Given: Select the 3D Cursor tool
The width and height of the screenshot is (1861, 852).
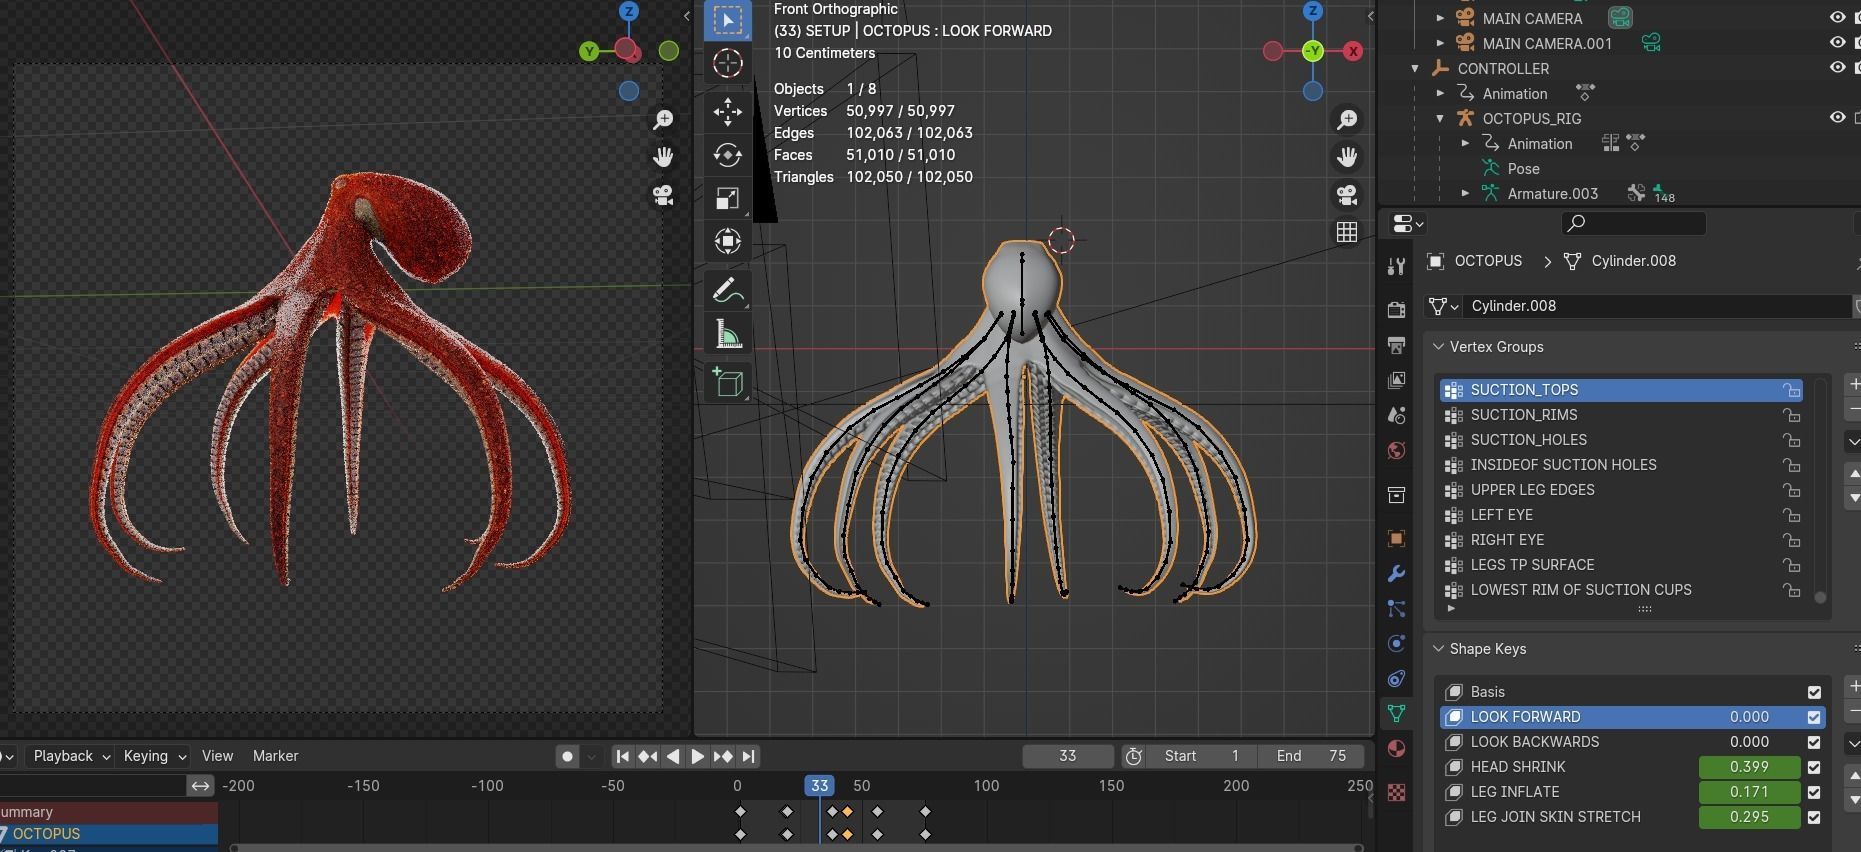Looking at the screenshot, I should 728,63.
